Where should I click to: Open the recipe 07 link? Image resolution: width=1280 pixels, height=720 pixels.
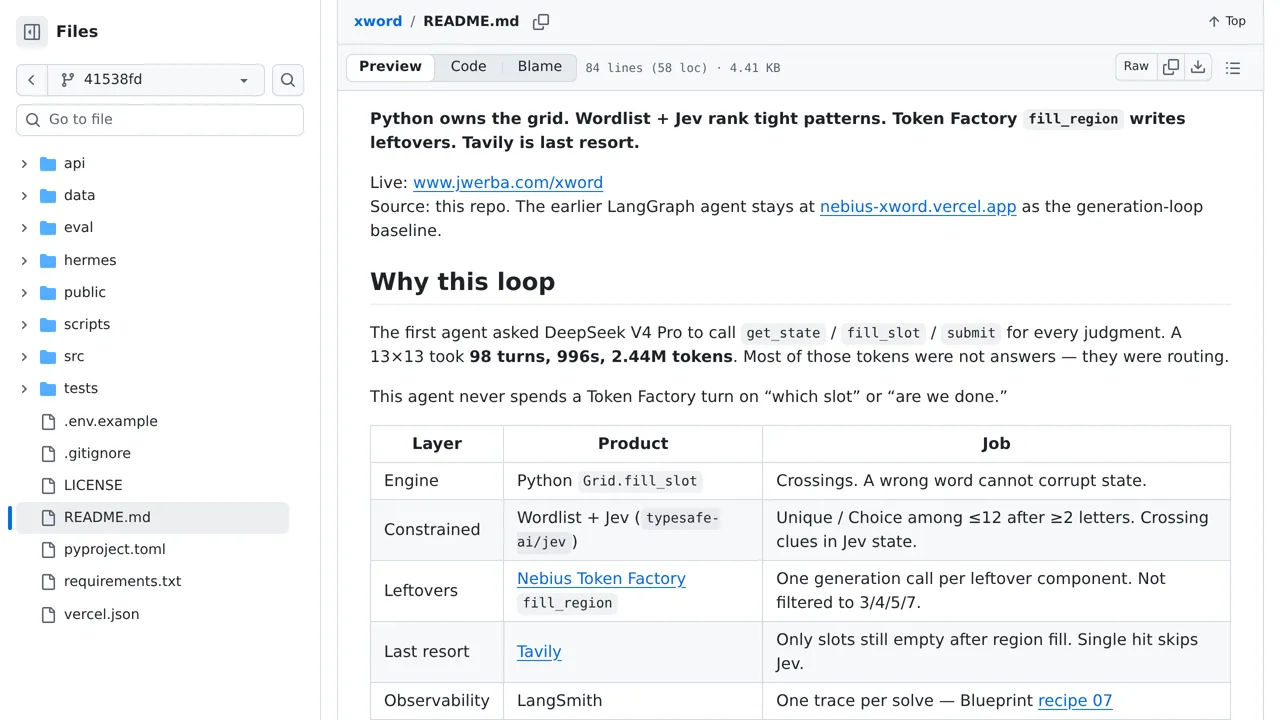point(1075,700)
